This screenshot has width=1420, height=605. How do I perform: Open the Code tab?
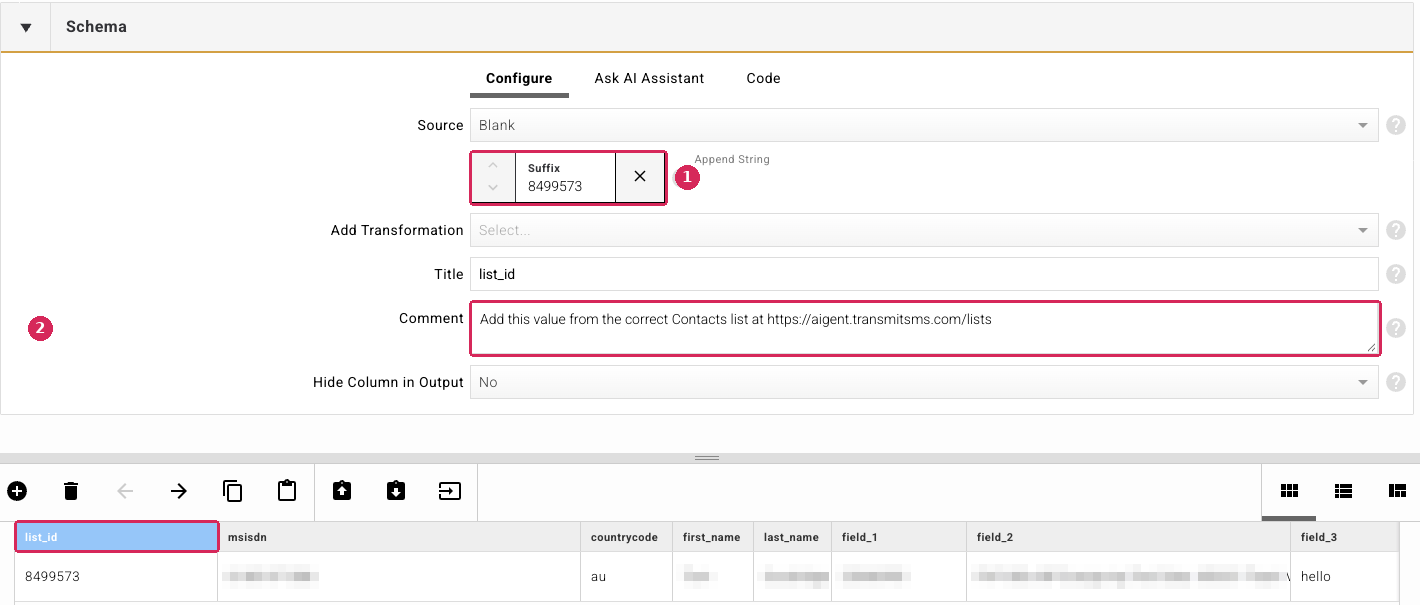point(763,78)
